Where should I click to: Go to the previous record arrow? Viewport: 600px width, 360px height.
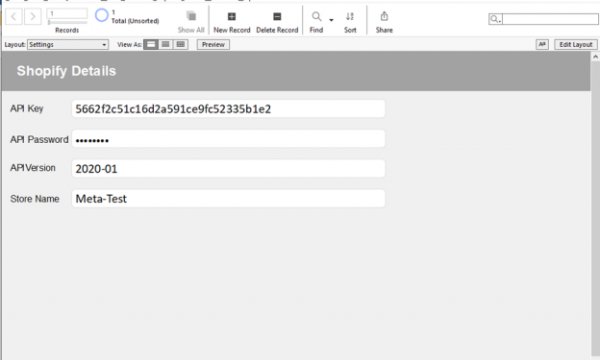point(13,16)
